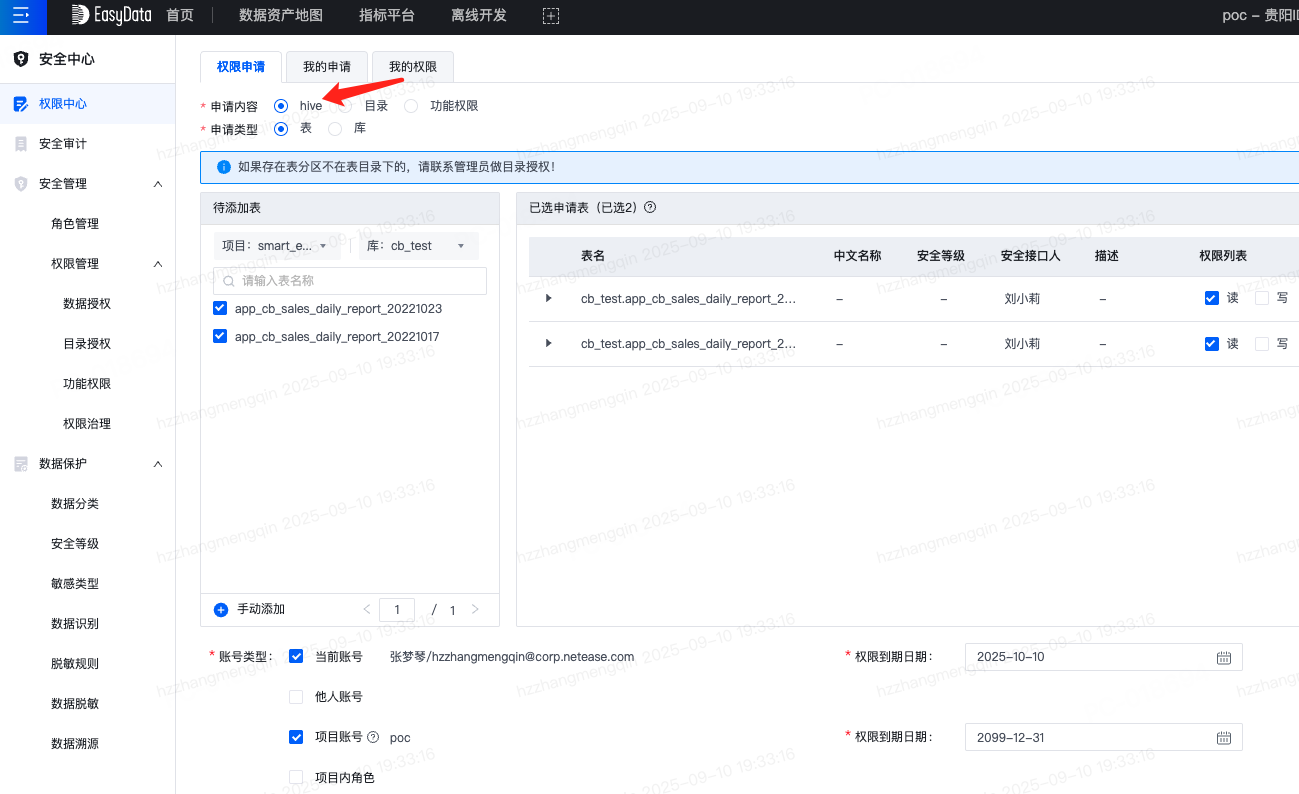The height and width of the screenshot is (794, 1299).
Task: Enable the 他人账号 checkbox
Action: pos(296,697)
